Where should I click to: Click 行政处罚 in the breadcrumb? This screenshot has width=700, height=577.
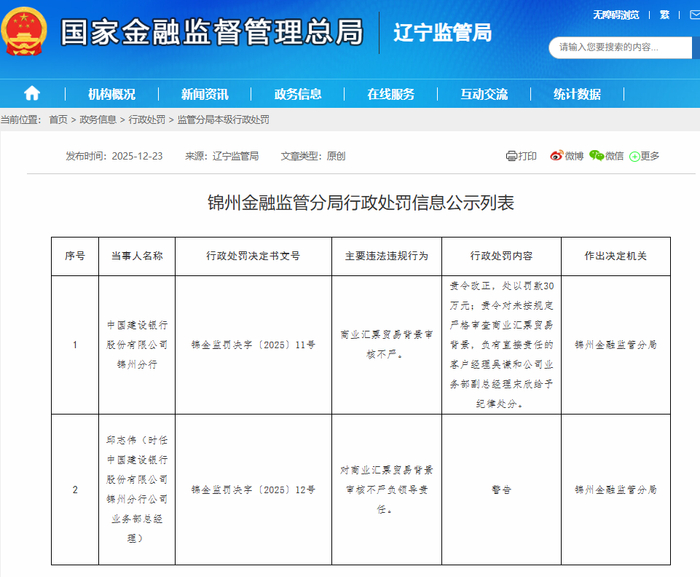click(147, 120)
